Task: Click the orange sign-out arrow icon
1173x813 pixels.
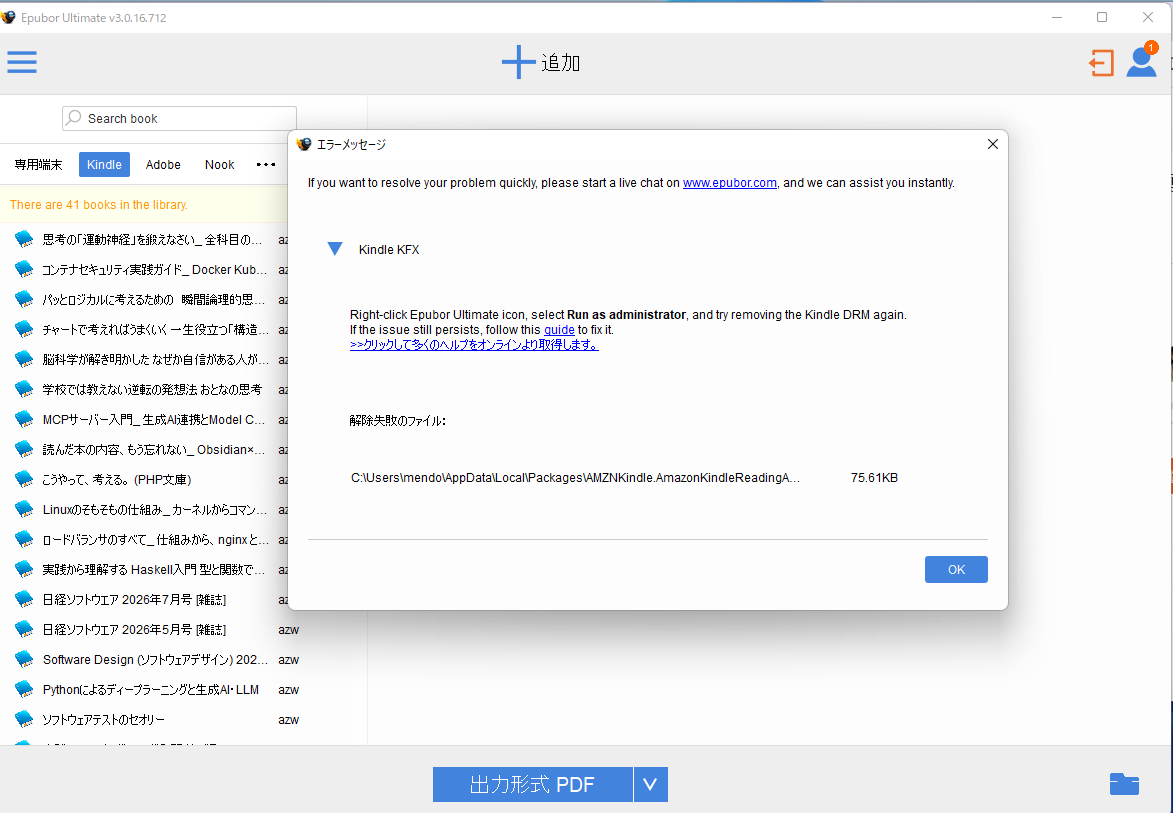Action: coord(1101,63)
